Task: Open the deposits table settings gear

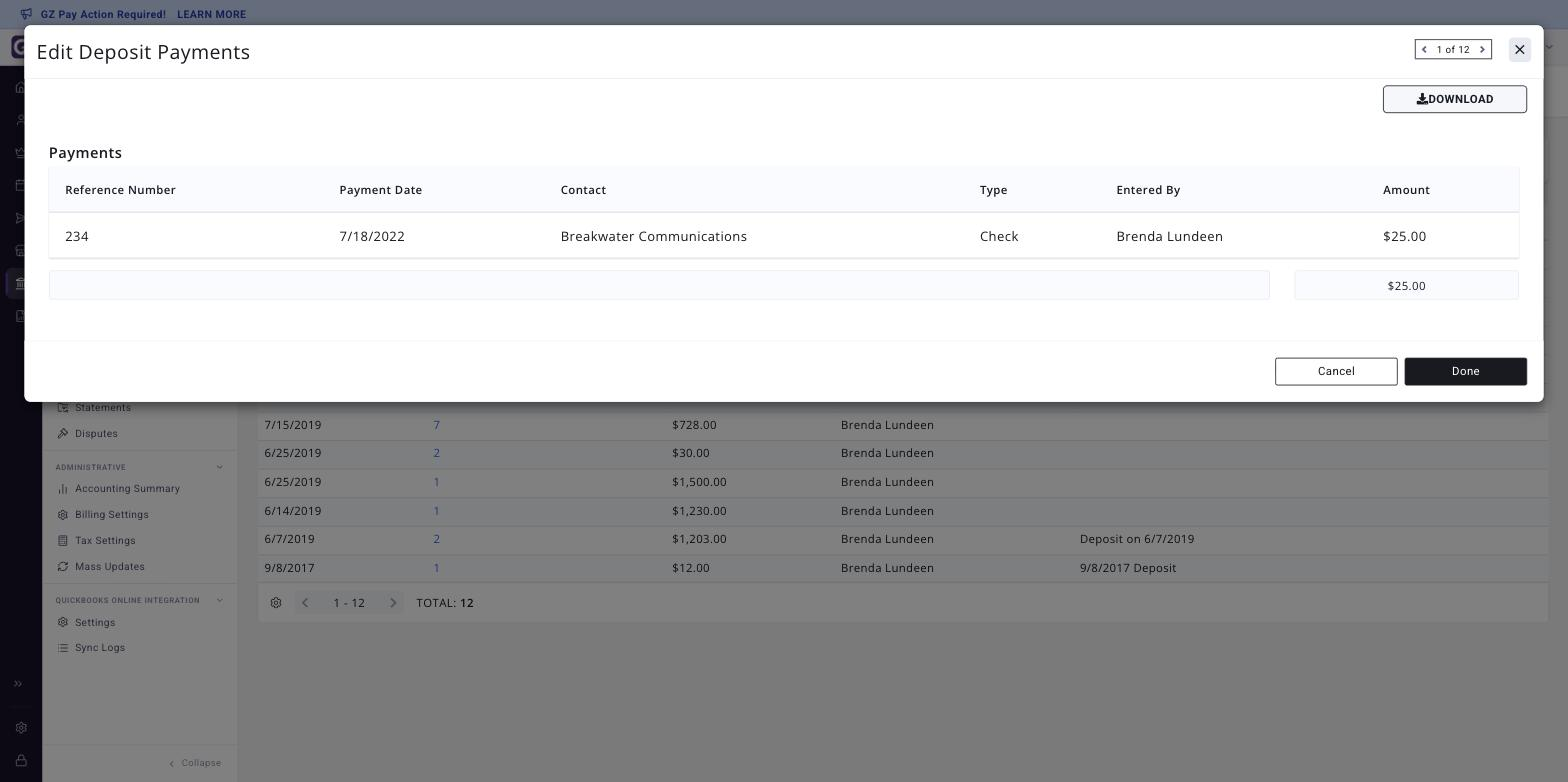Action: tap(276, 603)
